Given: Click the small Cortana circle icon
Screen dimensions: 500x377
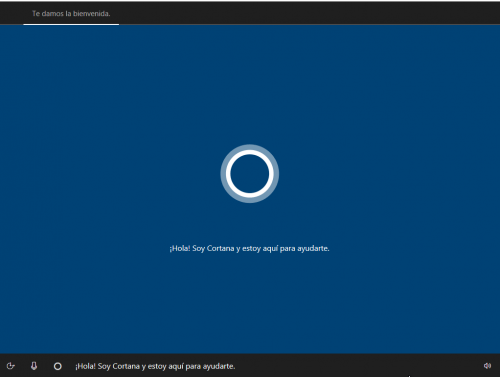Looking at the screenshot, I should [x=58, y=366].
